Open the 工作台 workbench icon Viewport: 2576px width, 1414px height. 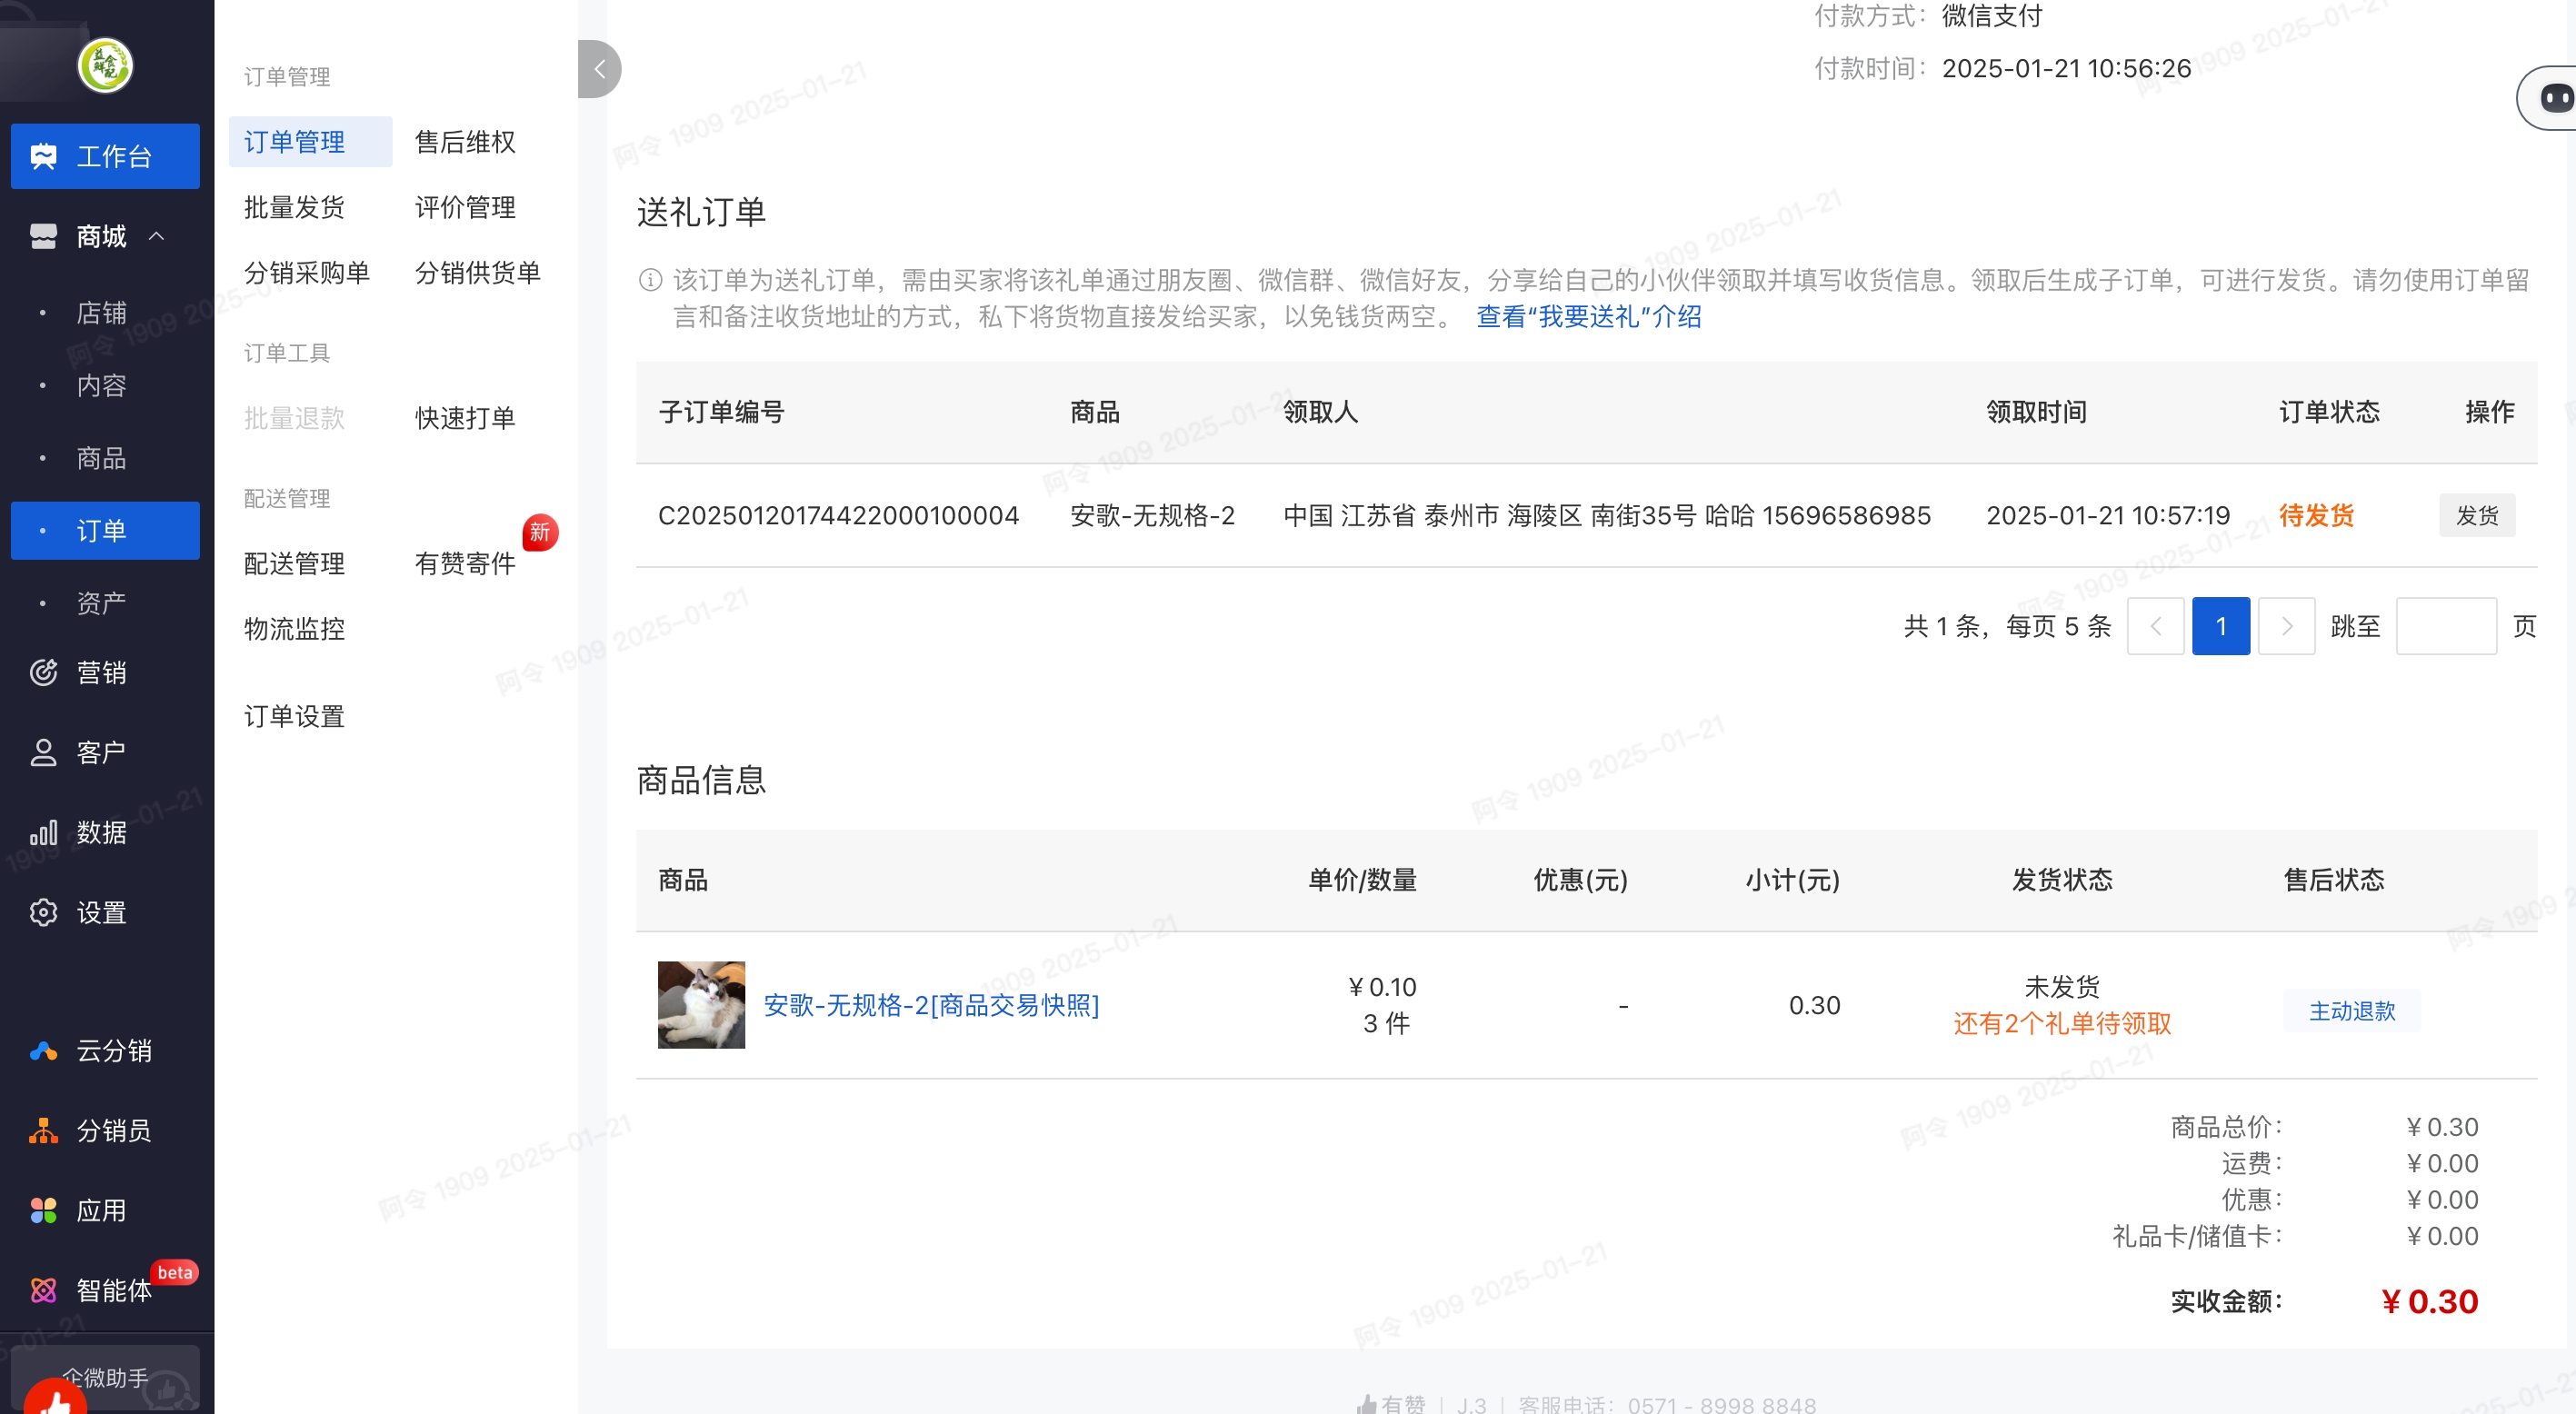44,156
